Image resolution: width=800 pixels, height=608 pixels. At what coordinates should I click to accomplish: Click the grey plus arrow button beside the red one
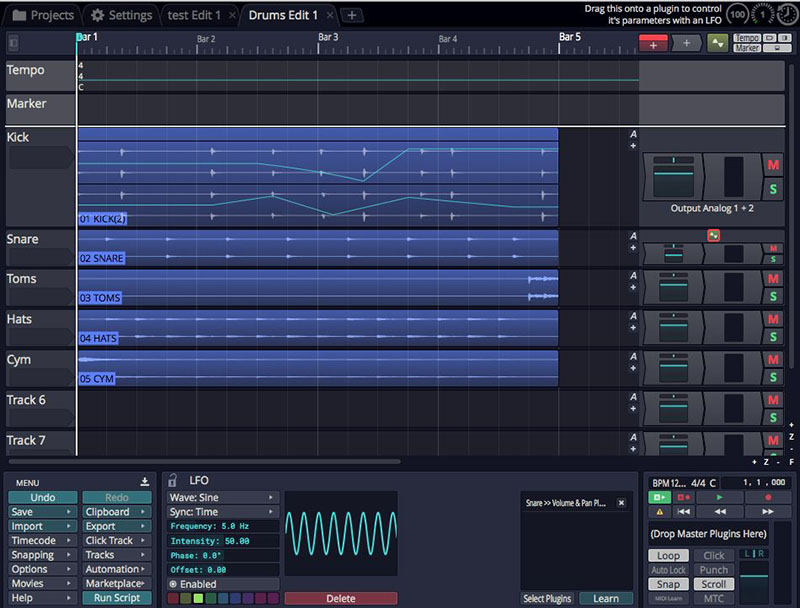686,43
